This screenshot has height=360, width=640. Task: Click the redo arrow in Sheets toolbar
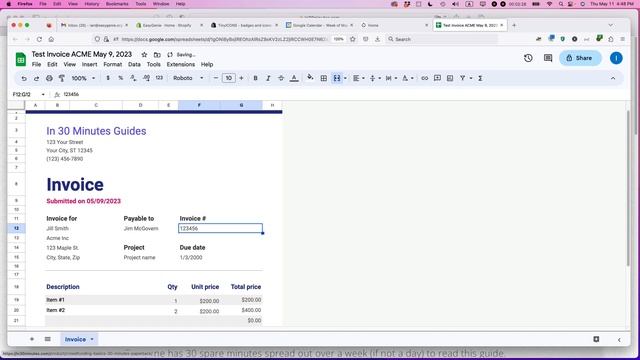tap(36, 78)
